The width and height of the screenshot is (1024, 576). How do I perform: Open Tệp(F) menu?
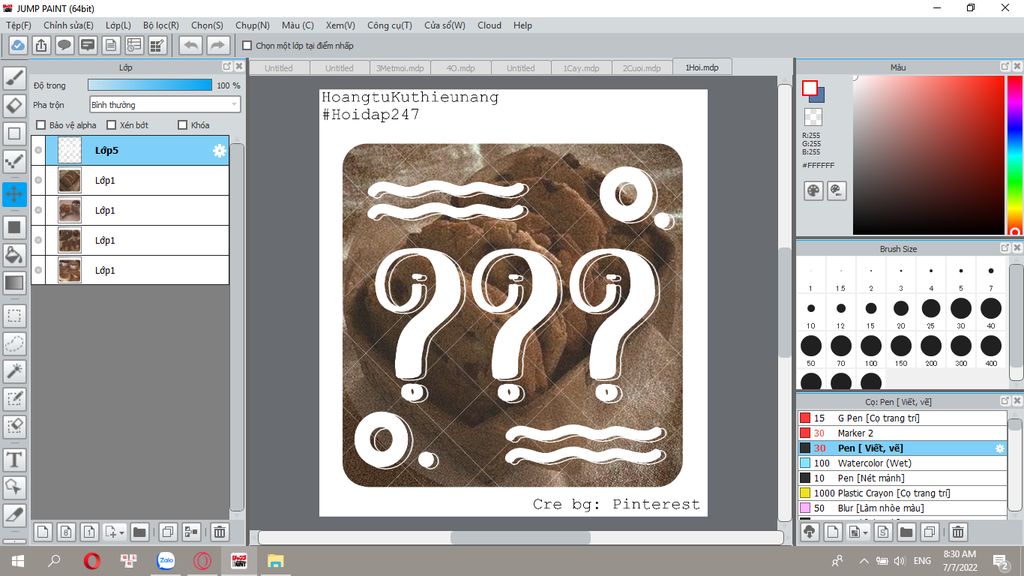tap(19, 25)
